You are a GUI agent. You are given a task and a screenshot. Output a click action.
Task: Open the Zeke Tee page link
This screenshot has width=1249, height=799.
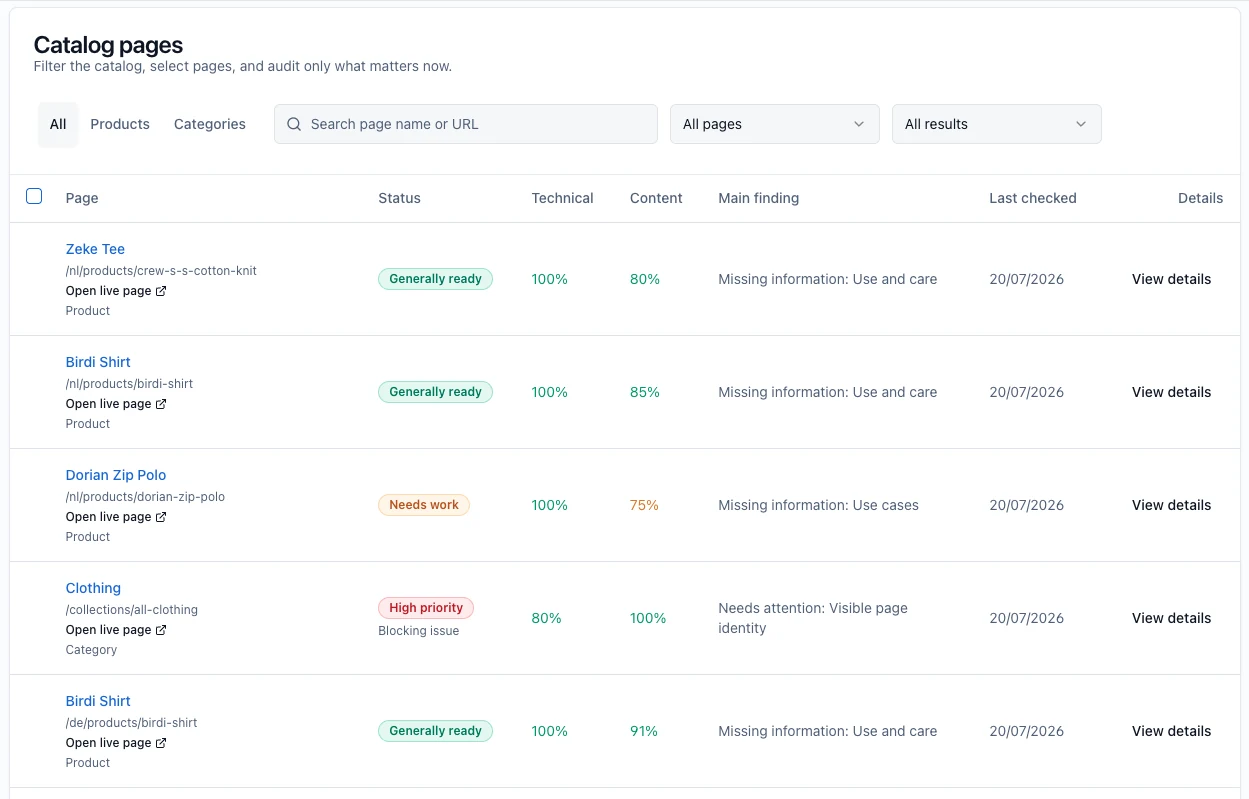point(95,249)
